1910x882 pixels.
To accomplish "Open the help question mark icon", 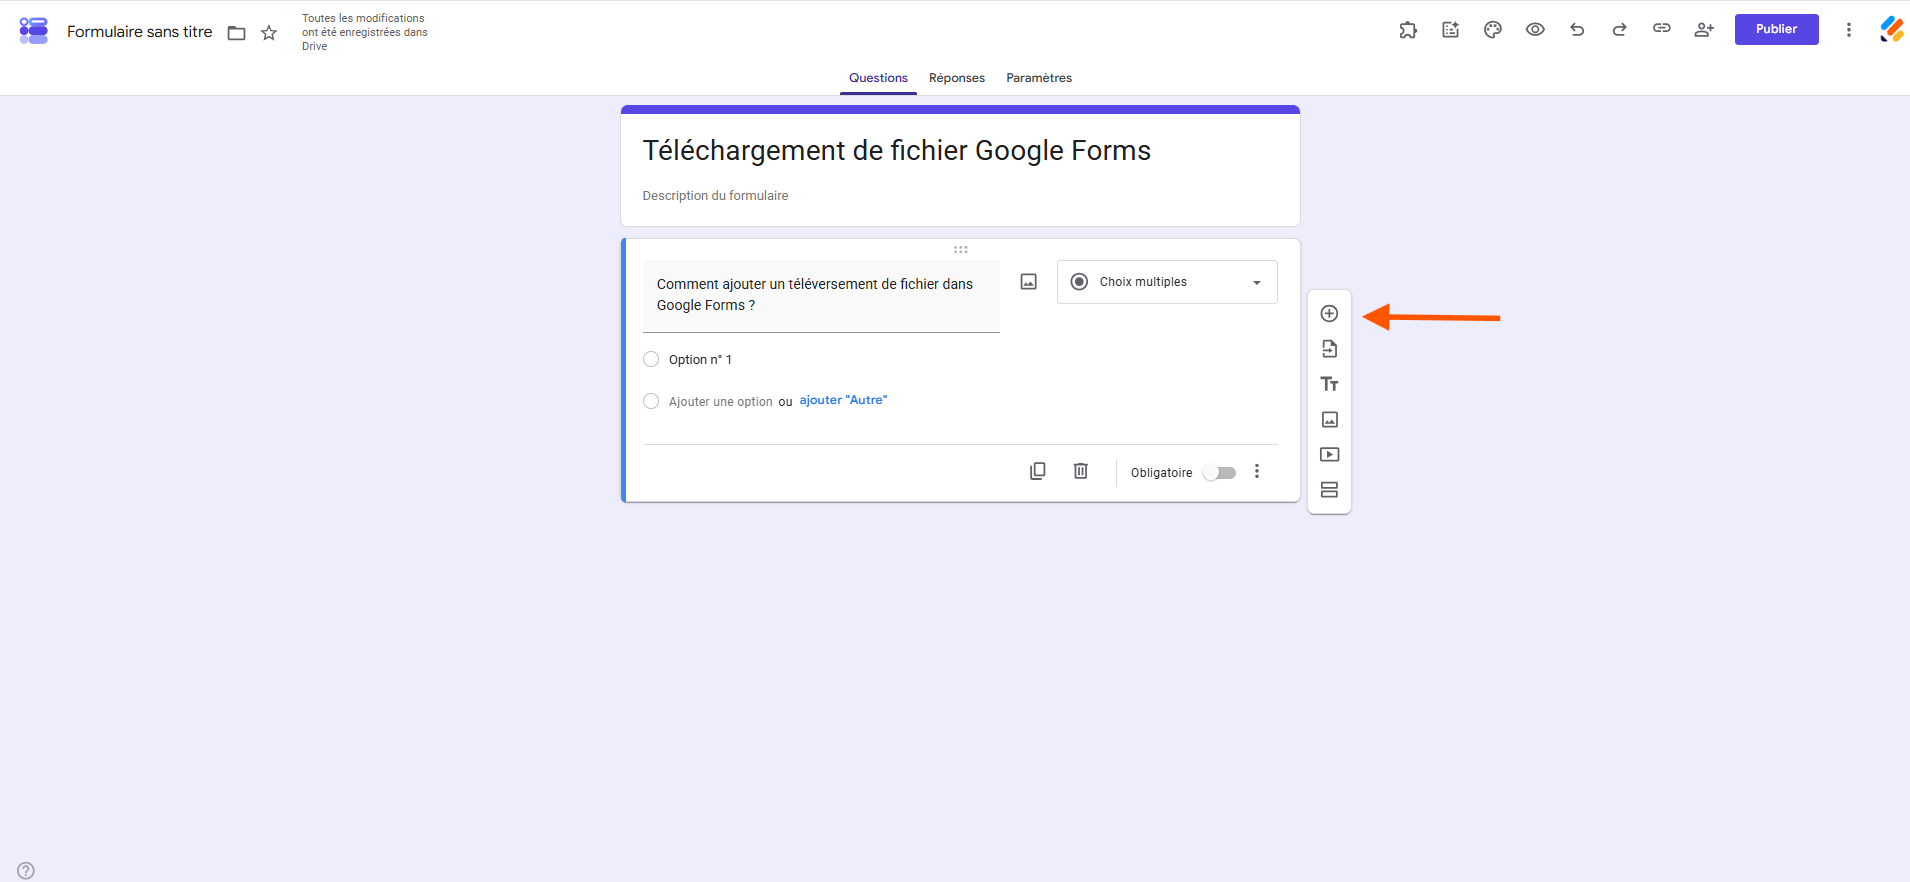I will coord(26,871).
